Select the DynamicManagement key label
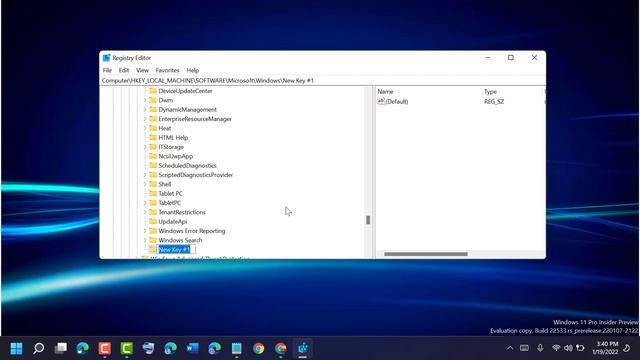This screenshot has height=360, width=640. pyautogui.click(x=187, y=109)
